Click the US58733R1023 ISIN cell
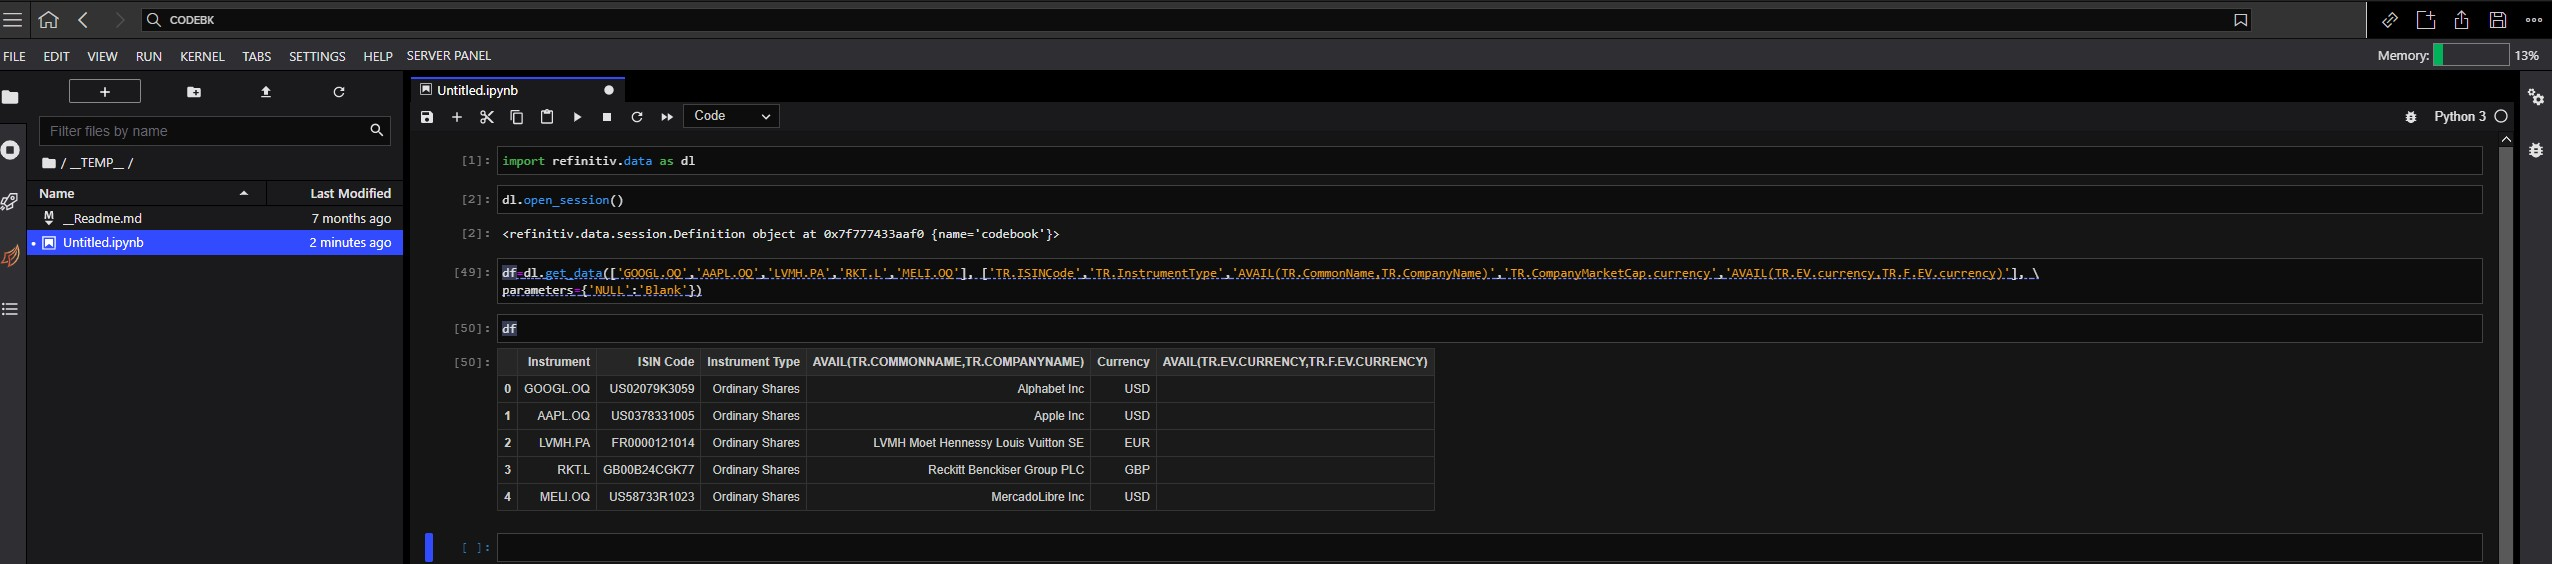This screenshot has height=564, width=2552. pyautogui.click(x=651, y=497)
